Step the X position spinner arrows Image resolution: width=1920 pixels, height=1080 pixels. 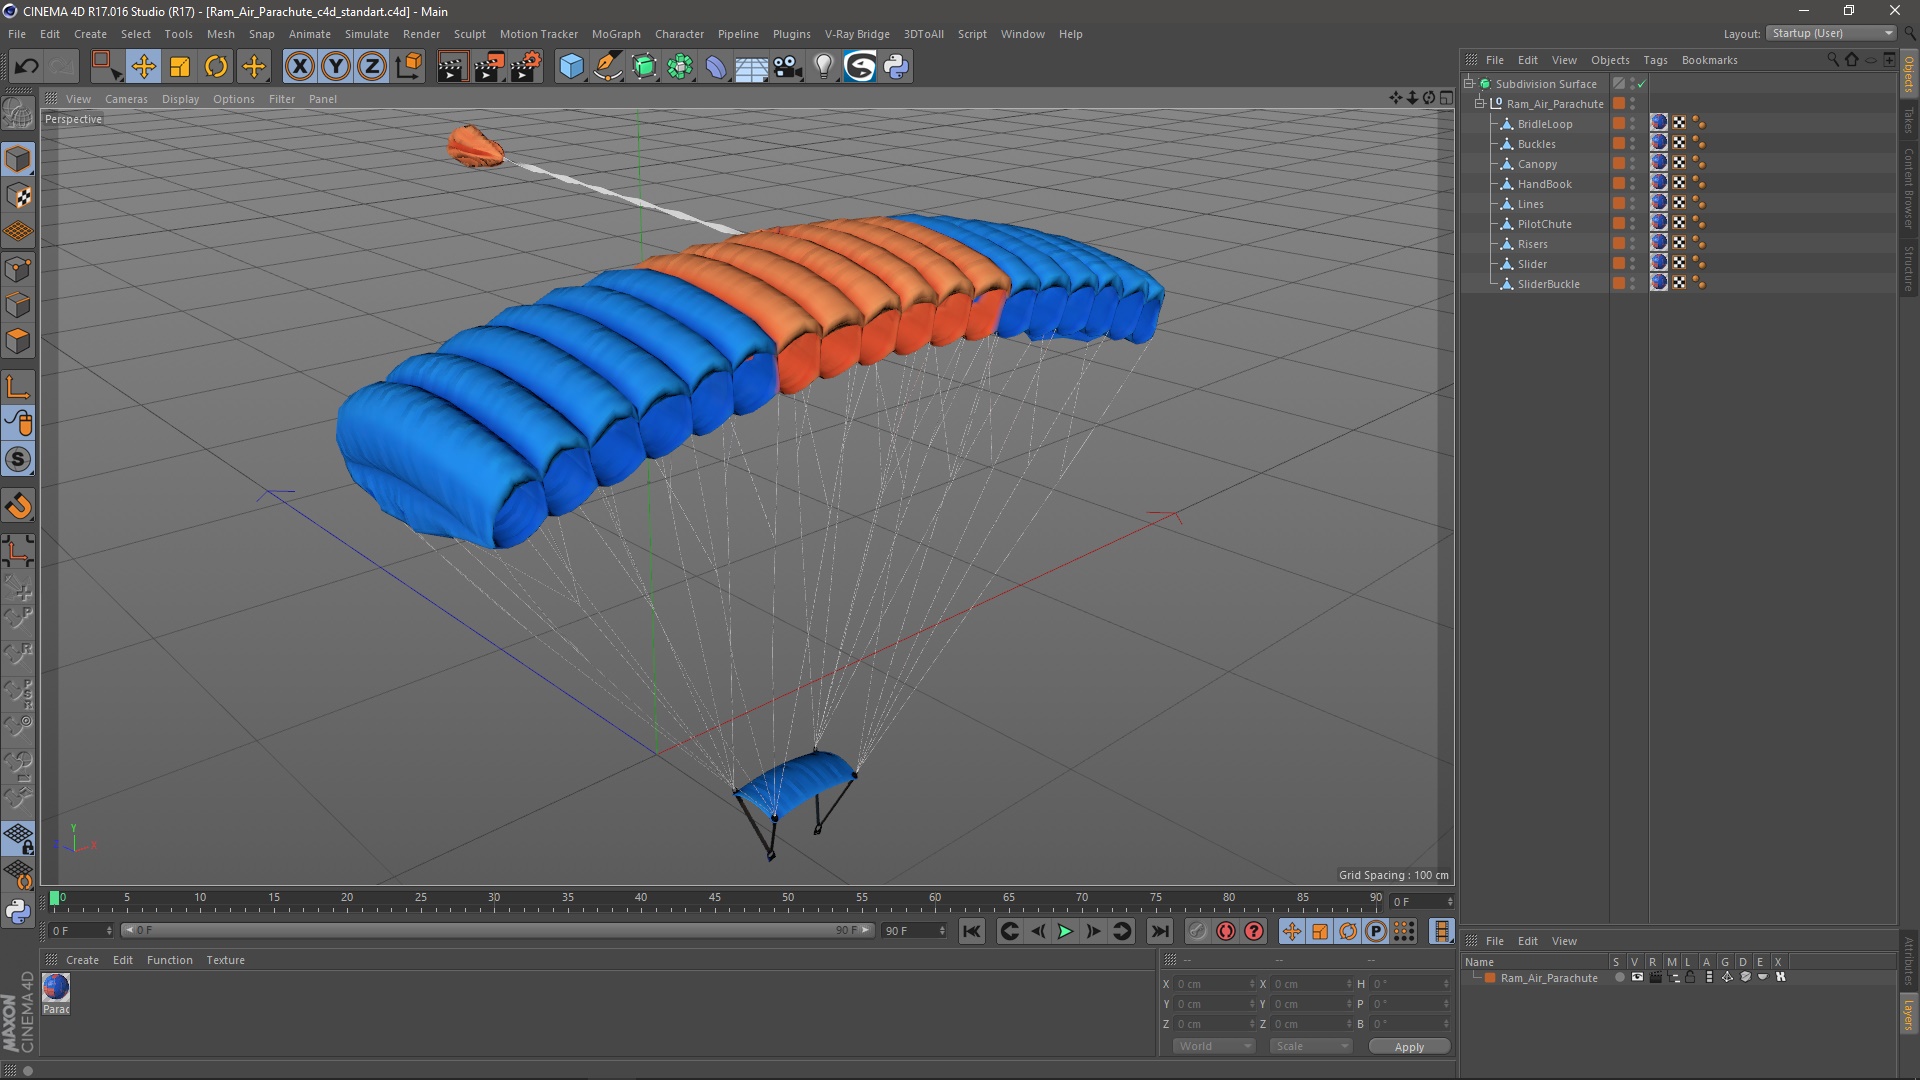(x=1252, y=984)
